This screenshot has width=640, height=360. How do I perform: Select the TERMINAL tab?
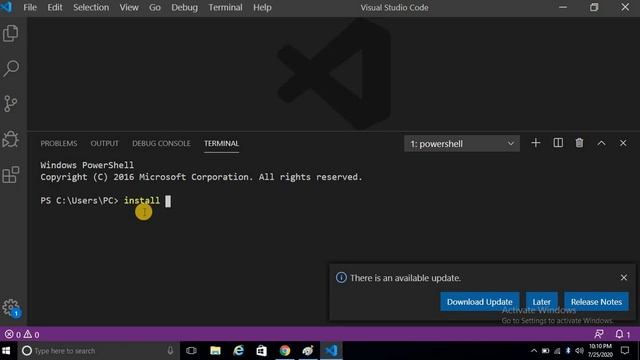pos(221,144)
